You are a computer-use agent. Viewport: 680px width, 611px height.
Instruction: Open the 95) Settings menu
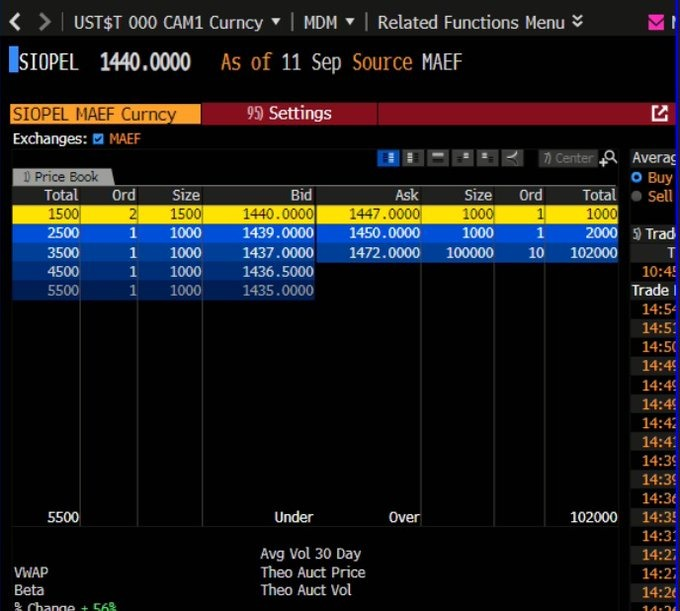[x=289, y=114]
